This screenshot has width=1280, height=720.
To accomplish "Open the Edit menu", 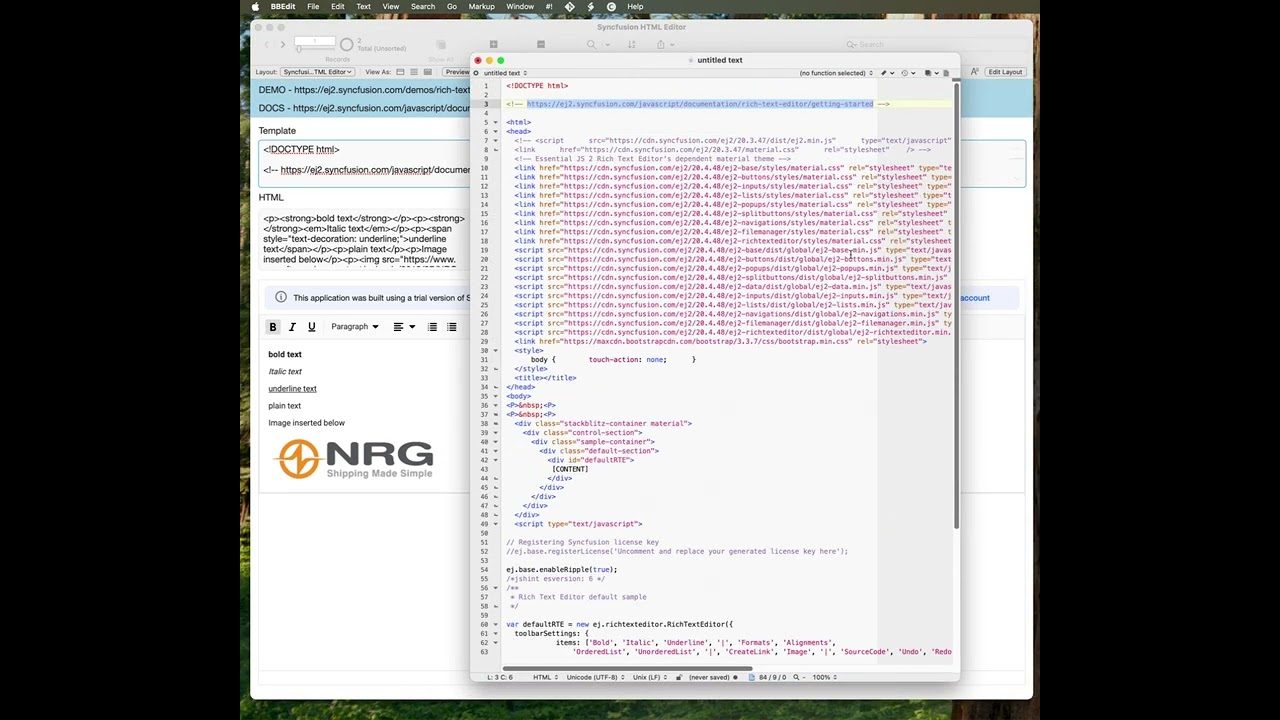I will (338, 6).
